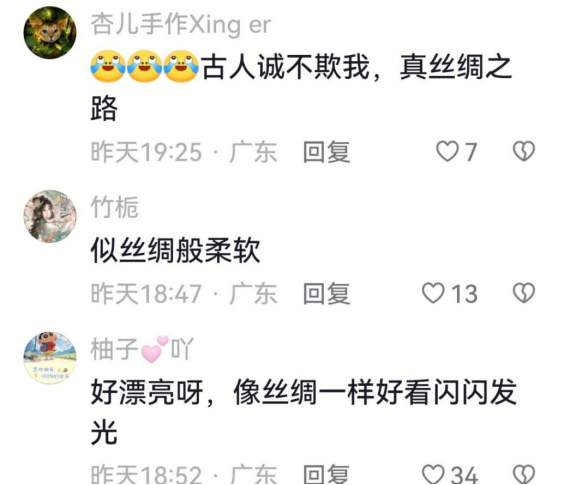
Task: Reply to the comment posted at 19:25
Action: pyautogui.click(x=326, y=151)
